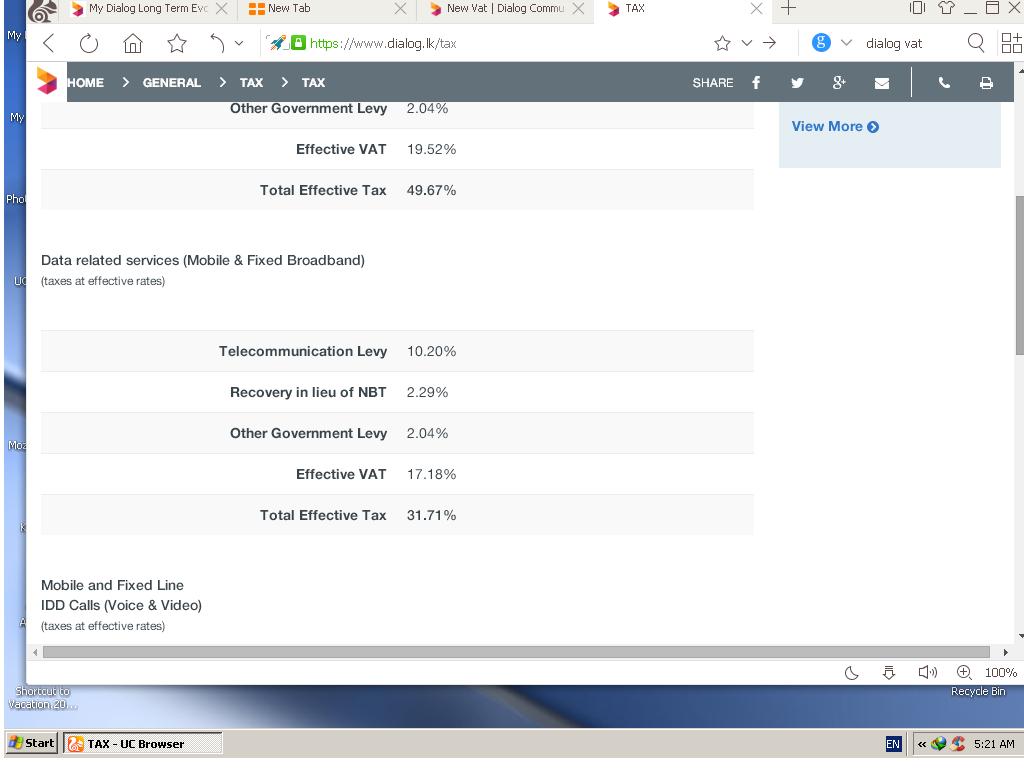
Task: Click the phone sync icon in title bar
Action: [x=918, y=8]
